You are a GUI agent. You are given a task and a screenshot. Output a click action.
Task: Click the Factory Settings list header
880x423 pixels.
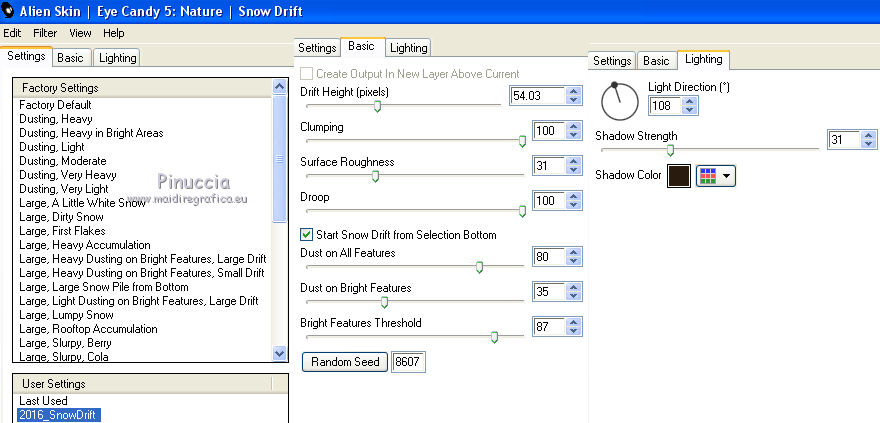143,88
